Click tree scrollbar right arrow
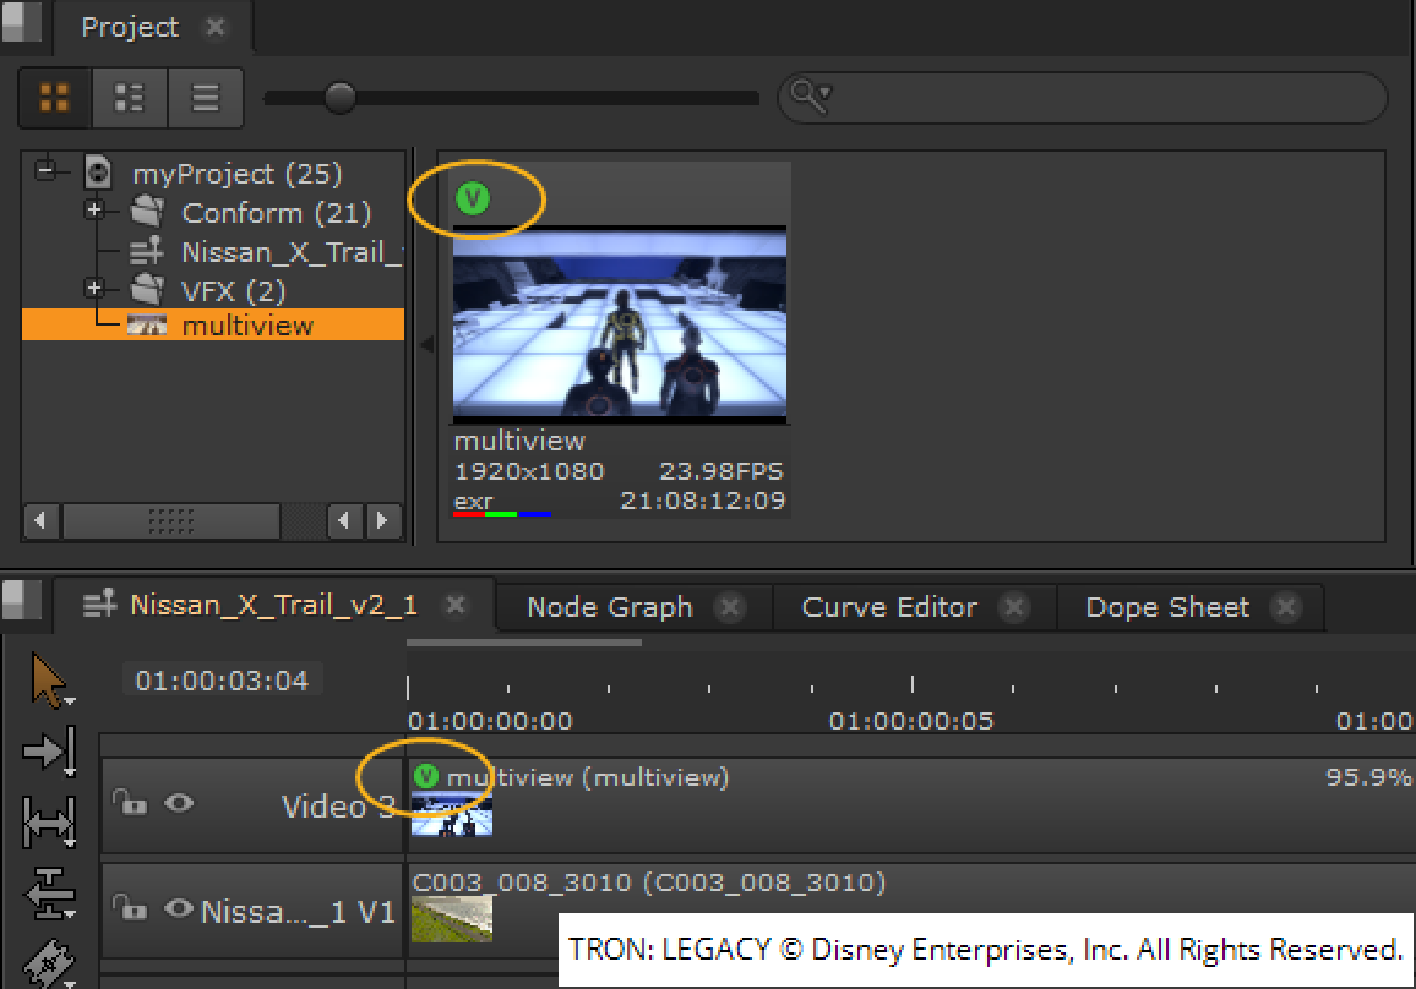This screenshot has width=1416, height=989. pos(382,521)
